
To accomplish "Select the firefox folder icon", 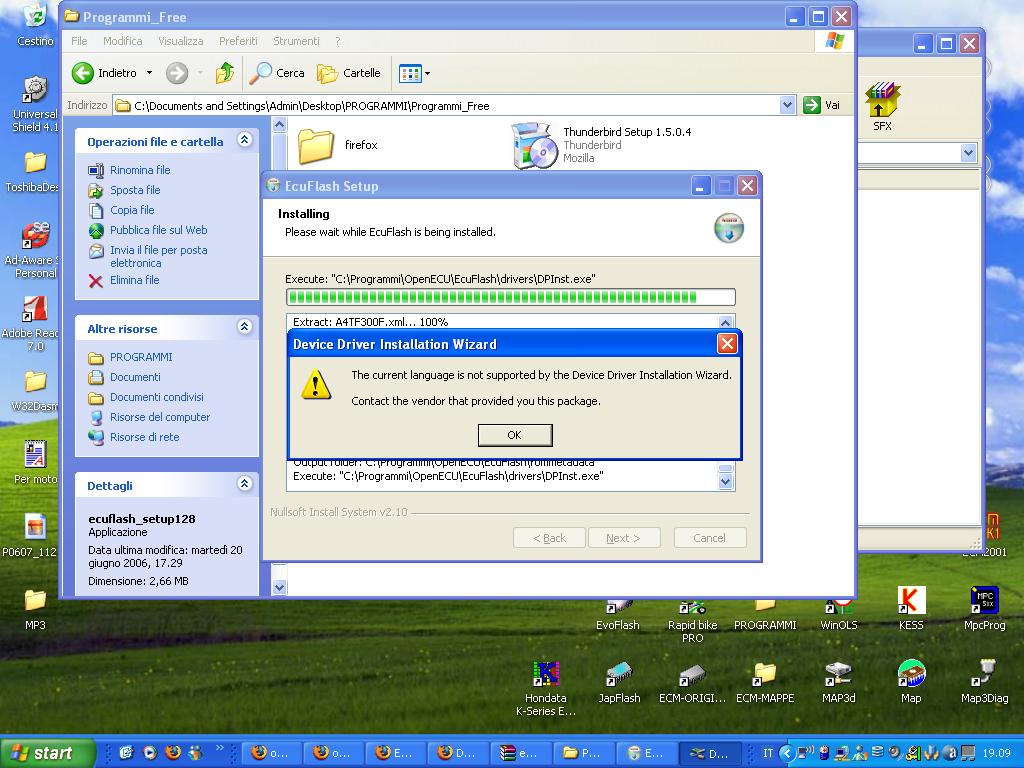I will (316, 145).
